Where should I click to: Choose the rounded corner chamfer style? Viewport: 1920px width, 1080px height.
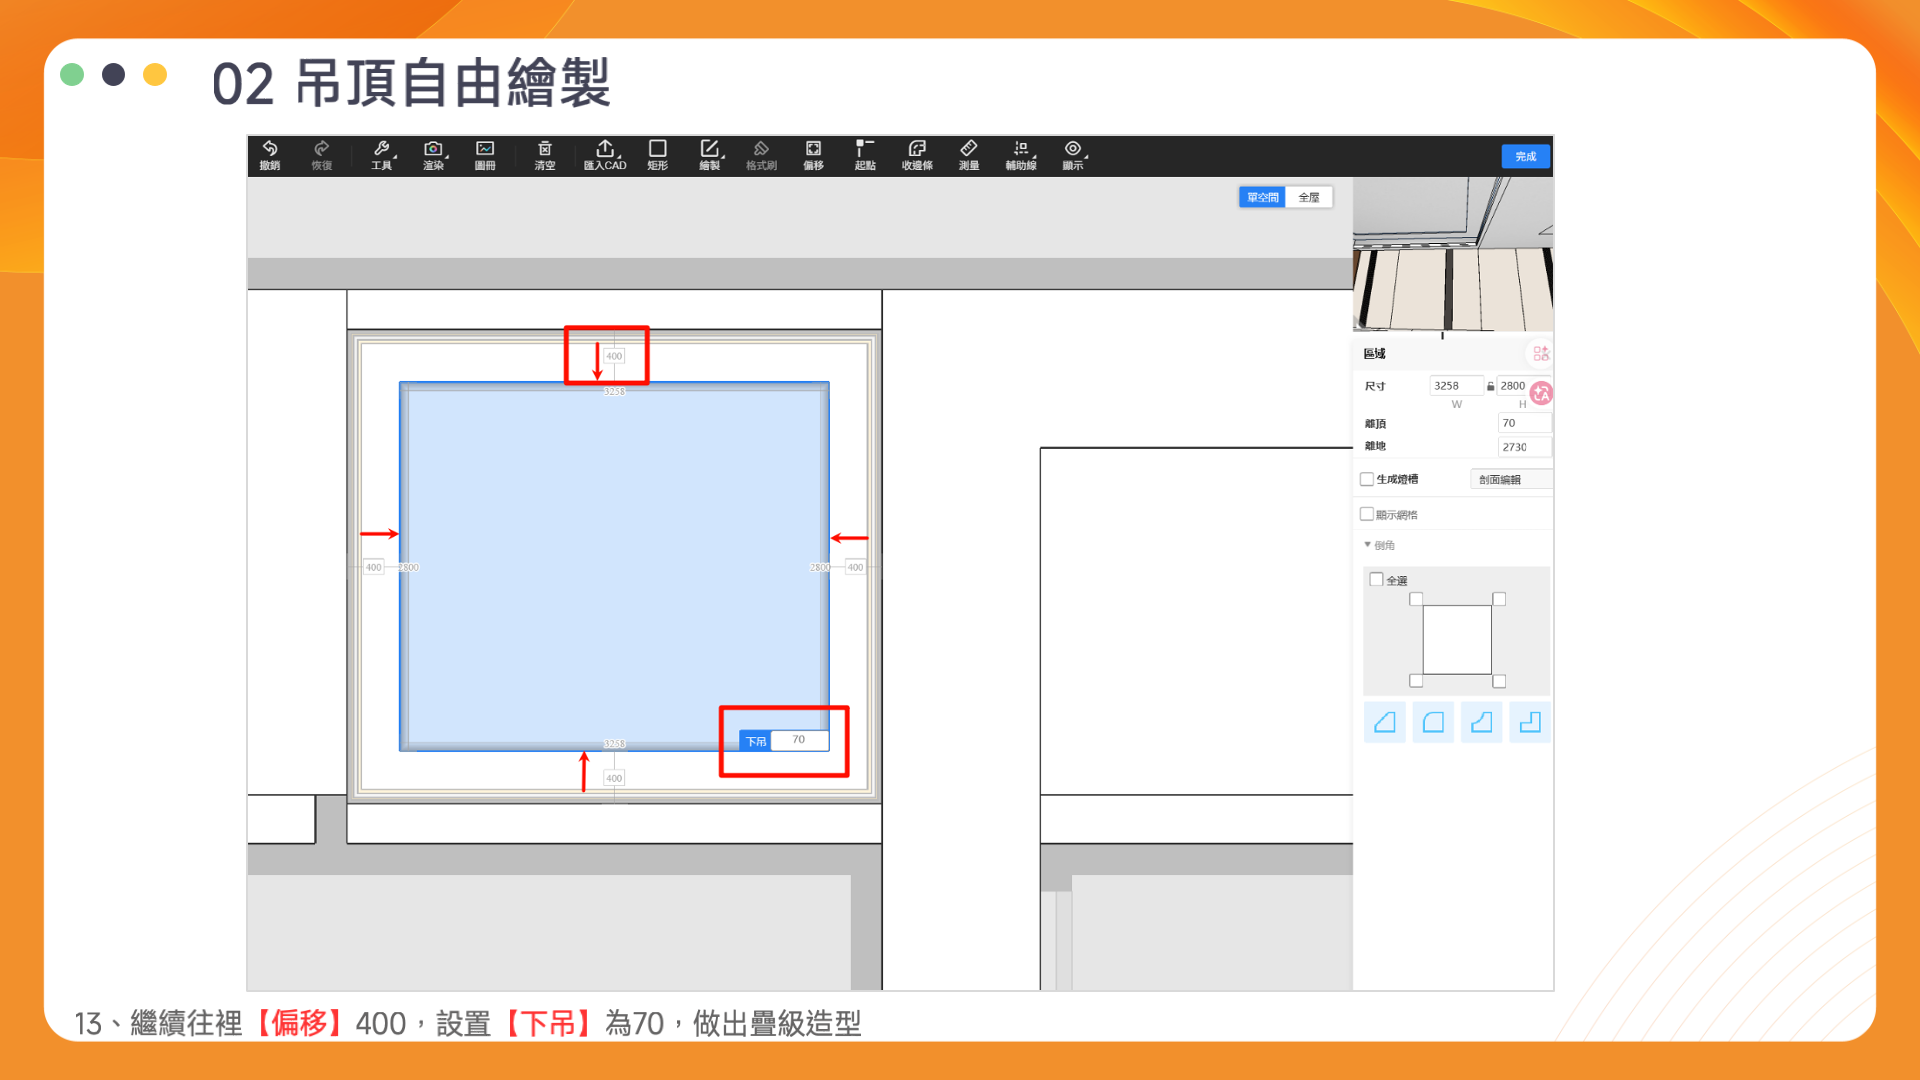[x=1433, y=722]
